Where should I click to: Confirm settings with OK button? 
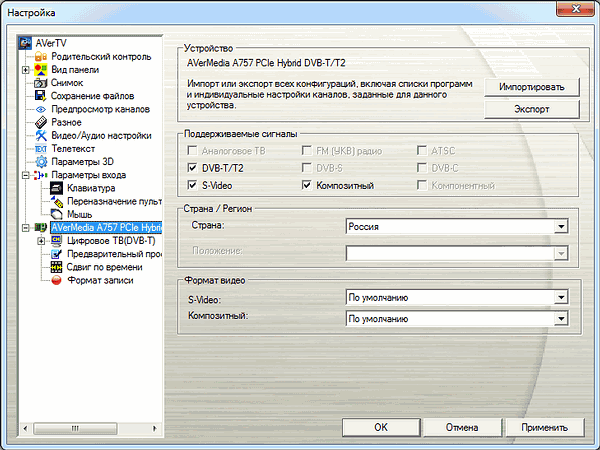381,427
